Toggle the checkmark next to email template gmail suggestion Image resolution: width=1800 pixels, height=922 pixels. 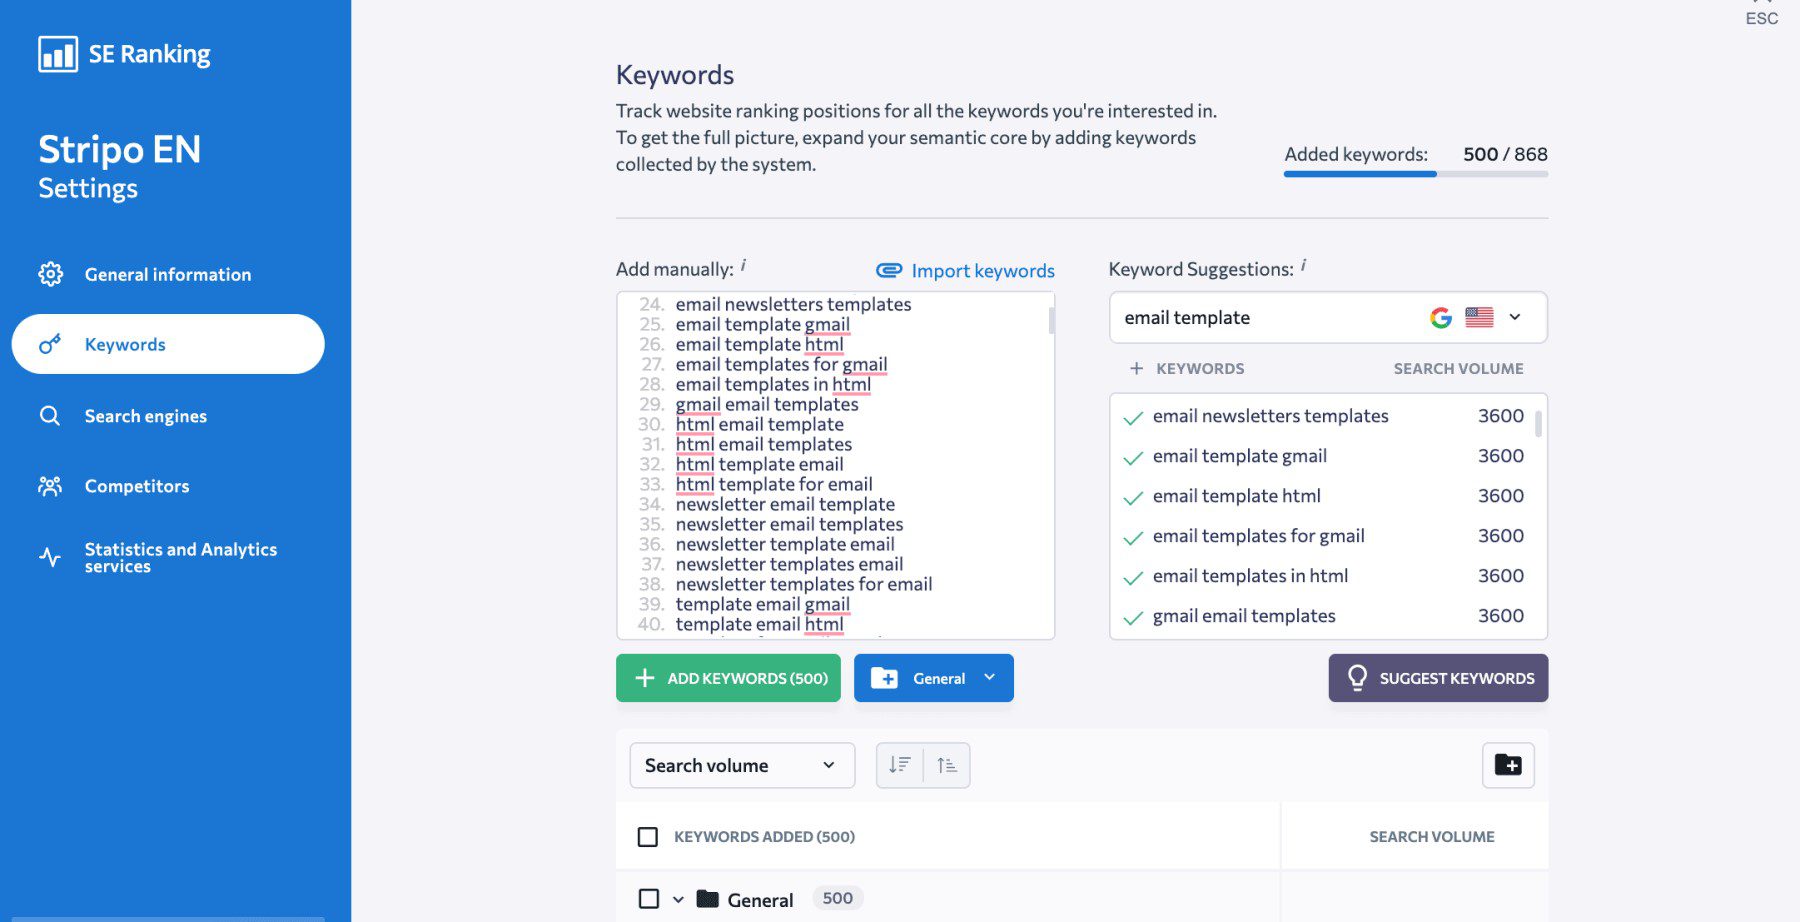point(1132,457)
